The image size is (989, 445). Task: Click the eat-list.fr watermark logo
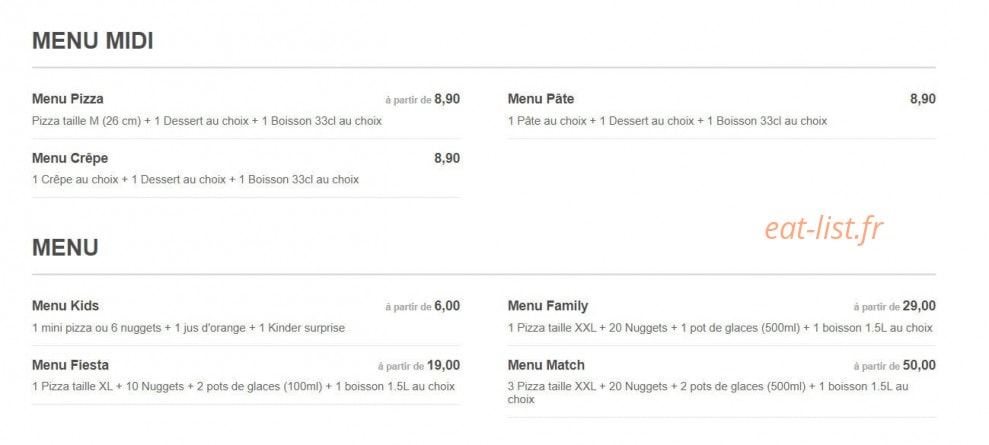pyautogui.click(x=824, y=229)
